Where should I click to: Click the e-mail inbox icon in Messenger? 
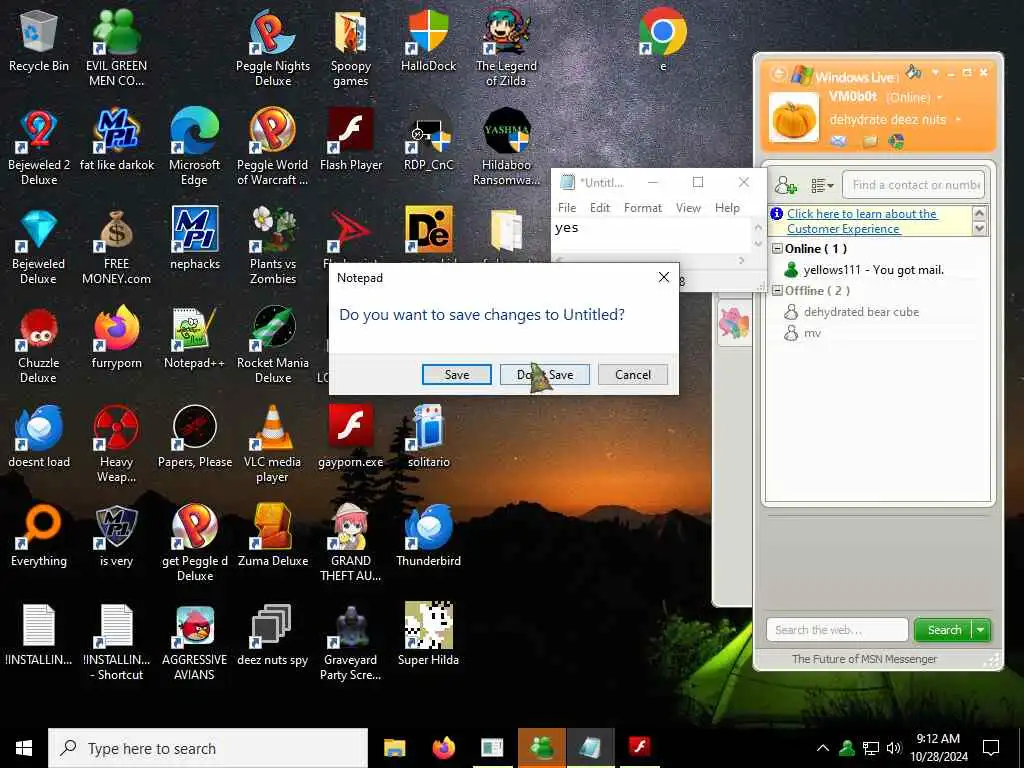point(839,140)
